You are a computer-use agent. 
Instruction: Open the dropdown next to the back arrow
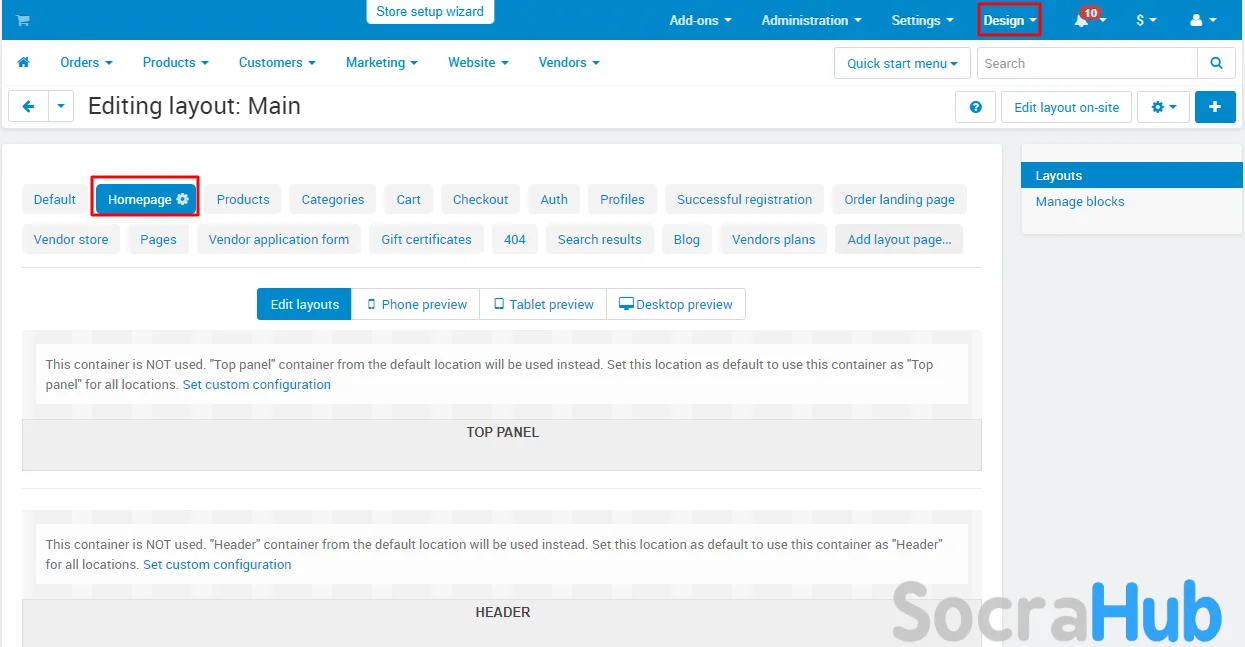tap(62, 106)
